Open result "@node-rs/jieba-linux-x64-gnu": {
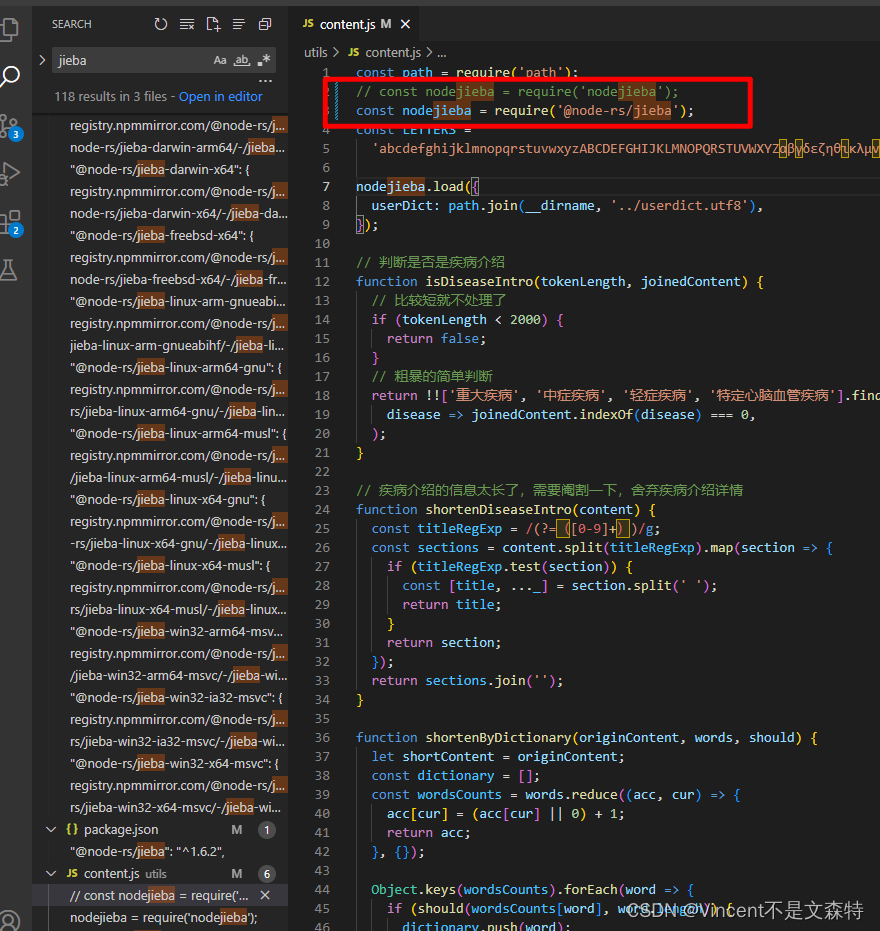Viewport: 880px width, 931px height. pyautogui.click(x=168, y=499)
